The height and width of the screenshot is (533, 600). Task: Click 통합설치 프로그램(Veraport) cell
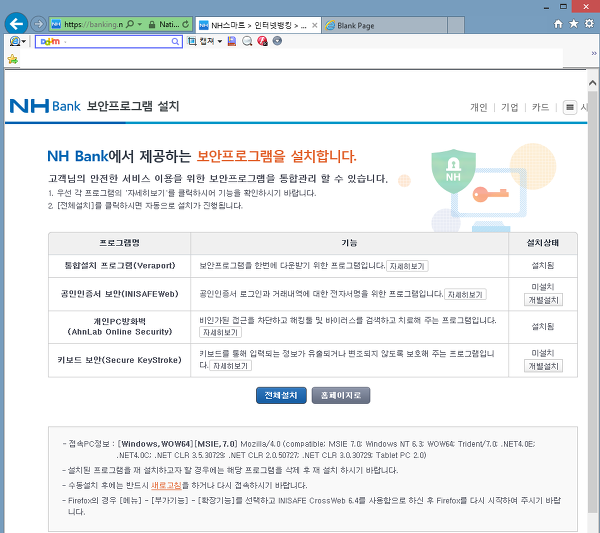(120, 266)
